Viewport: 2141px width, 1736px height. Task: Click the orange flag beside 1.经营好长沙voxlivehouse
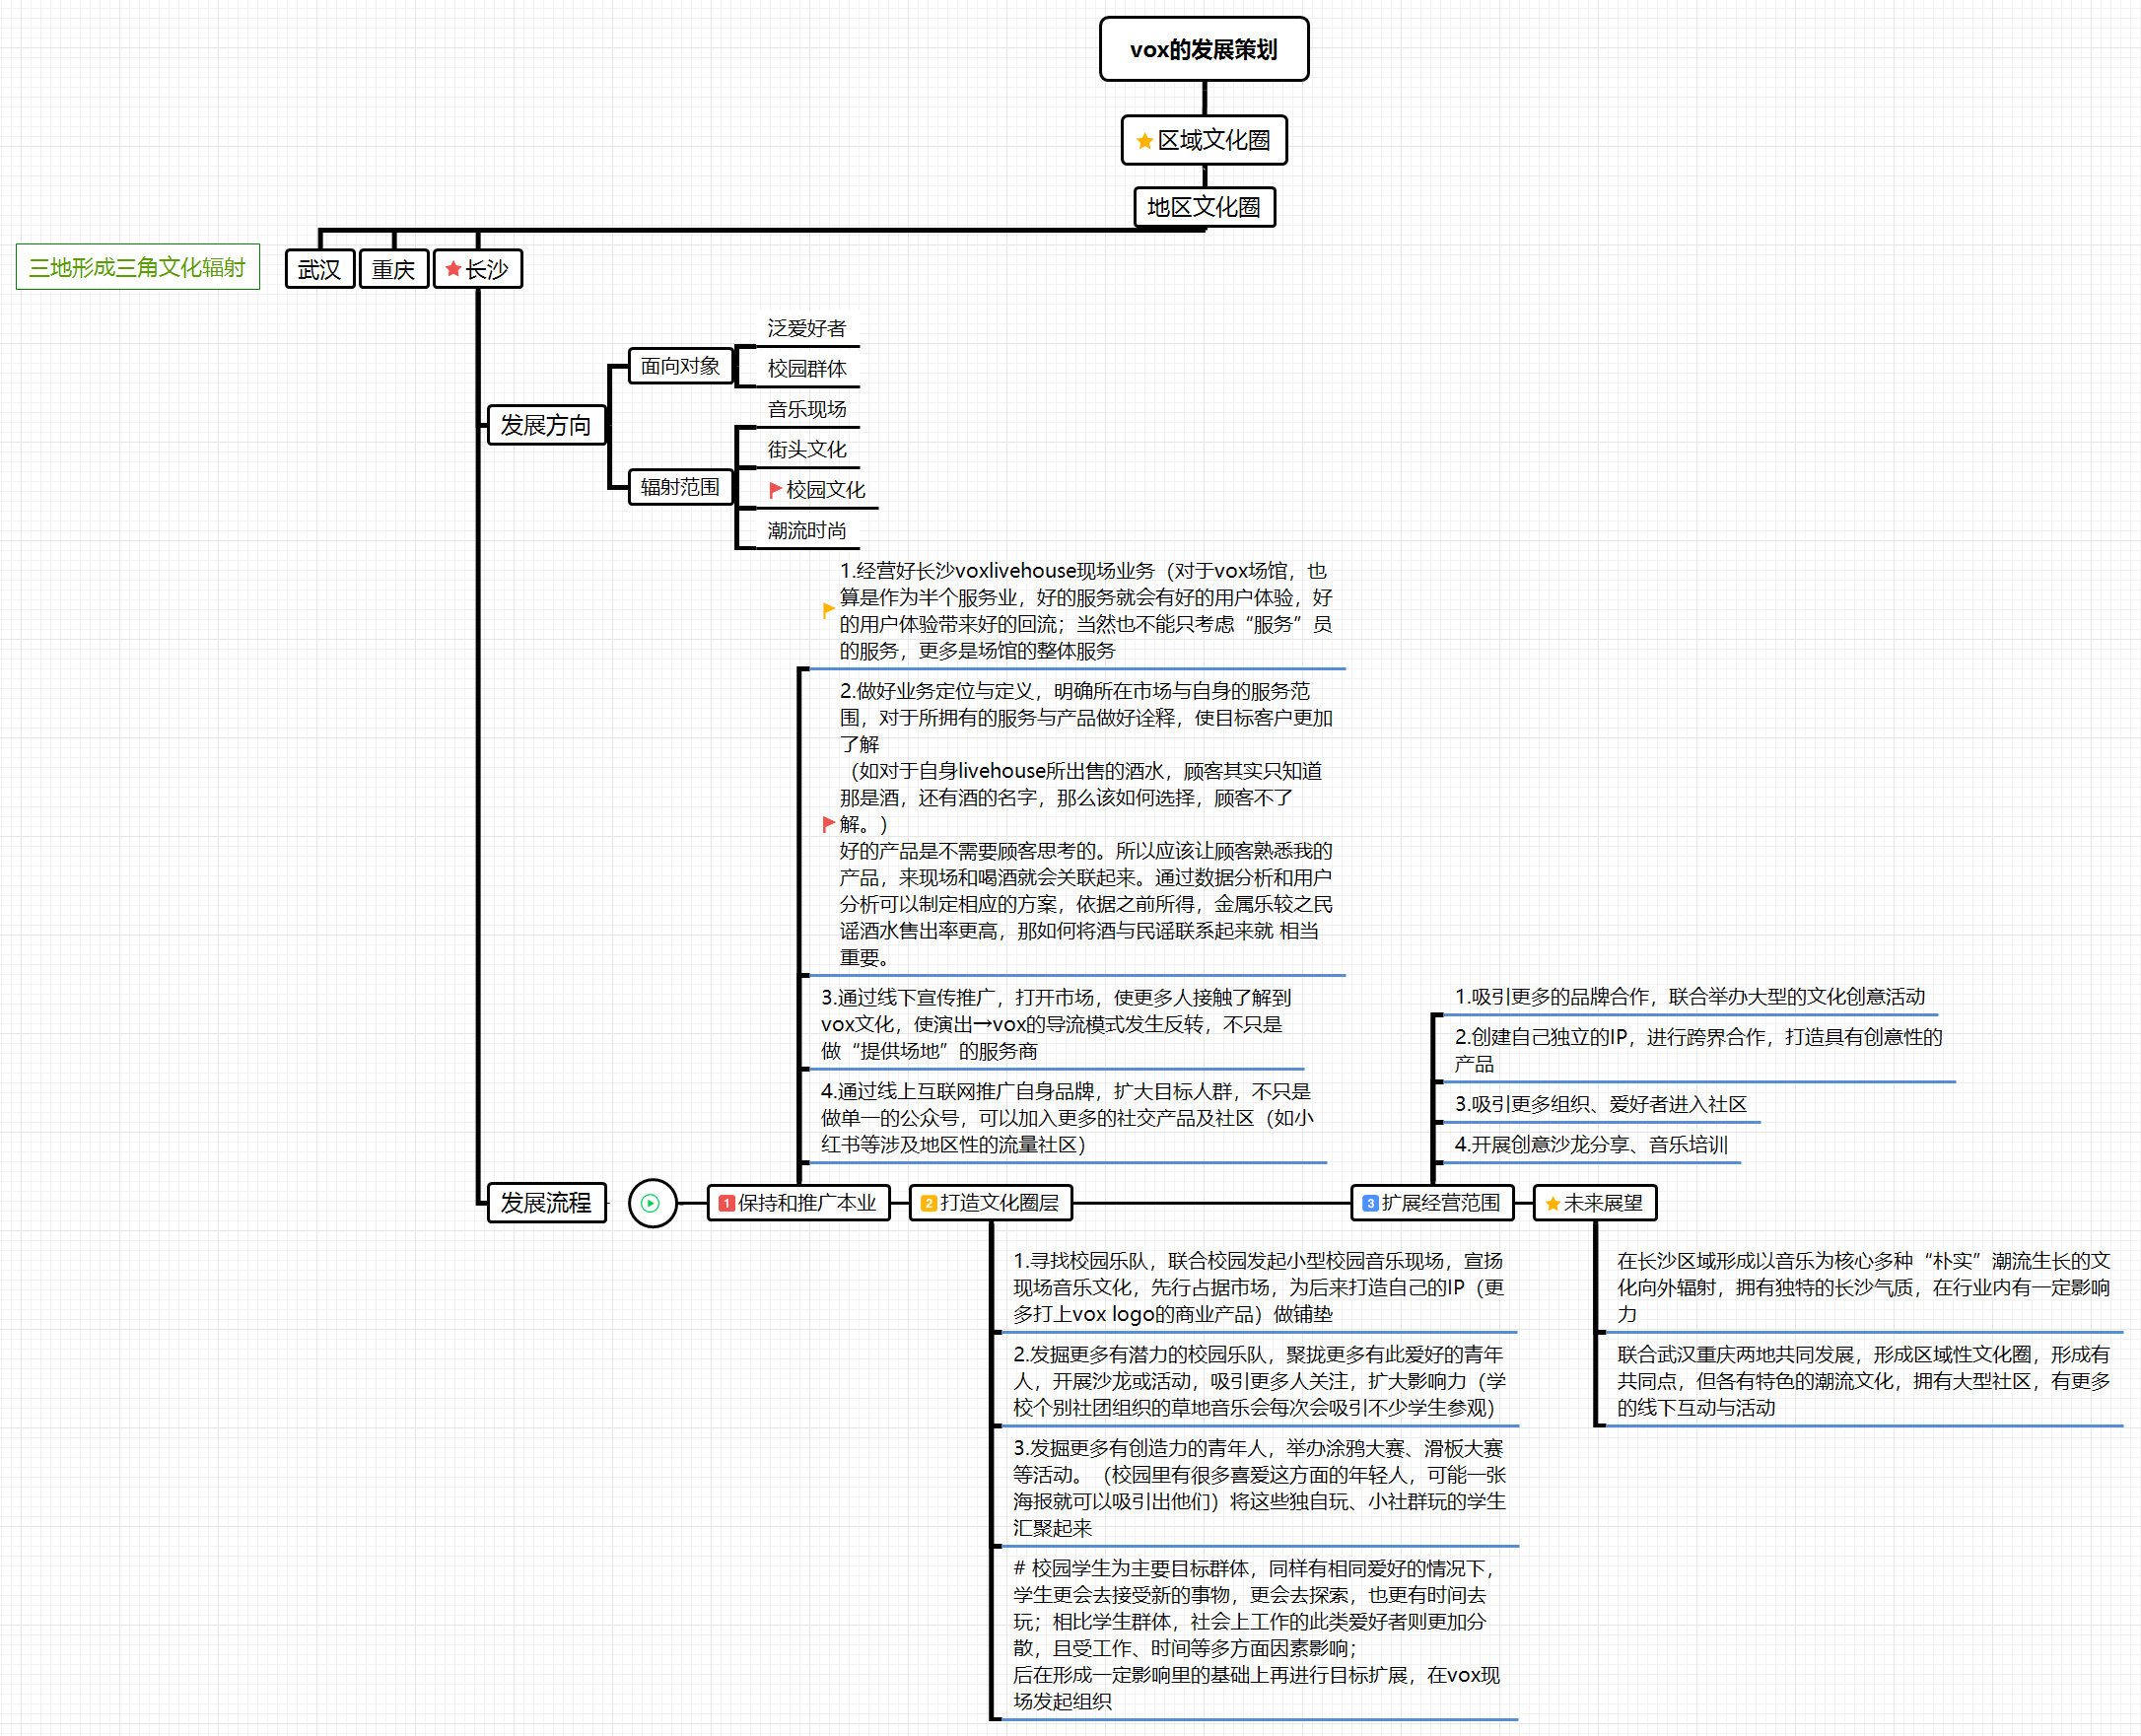pos(828,610)
